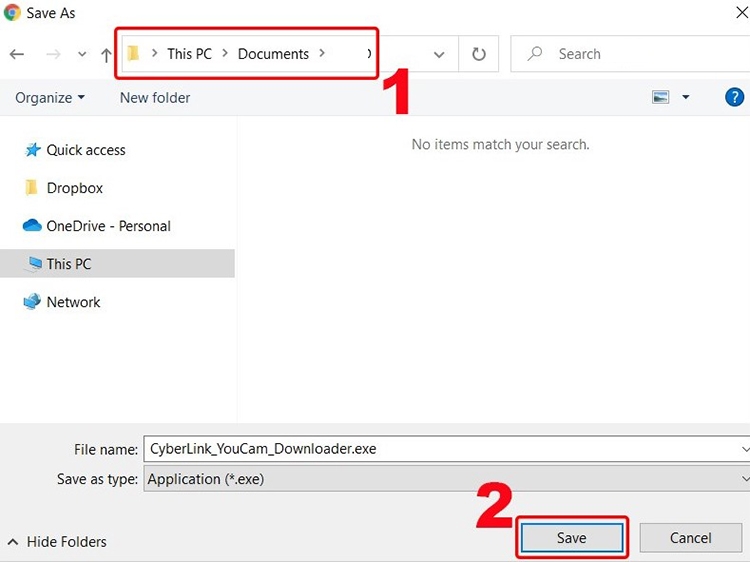Open the address bar history dropdown
This screenshot has height=562, width=750.
coord(439,55)
